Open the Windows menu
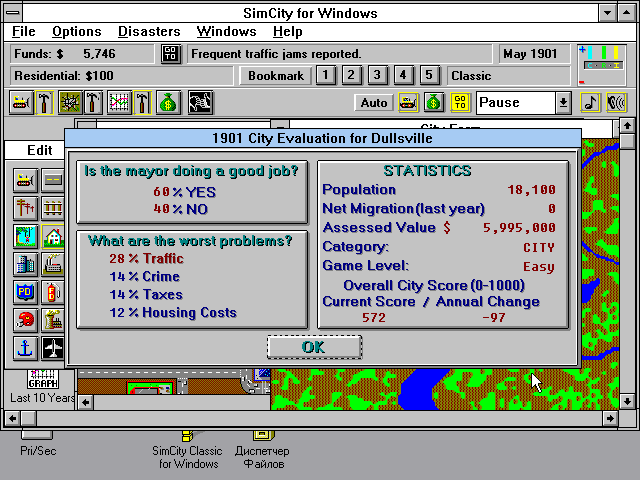This screenshot has height=480, width=640. click(x=226, y=31)
